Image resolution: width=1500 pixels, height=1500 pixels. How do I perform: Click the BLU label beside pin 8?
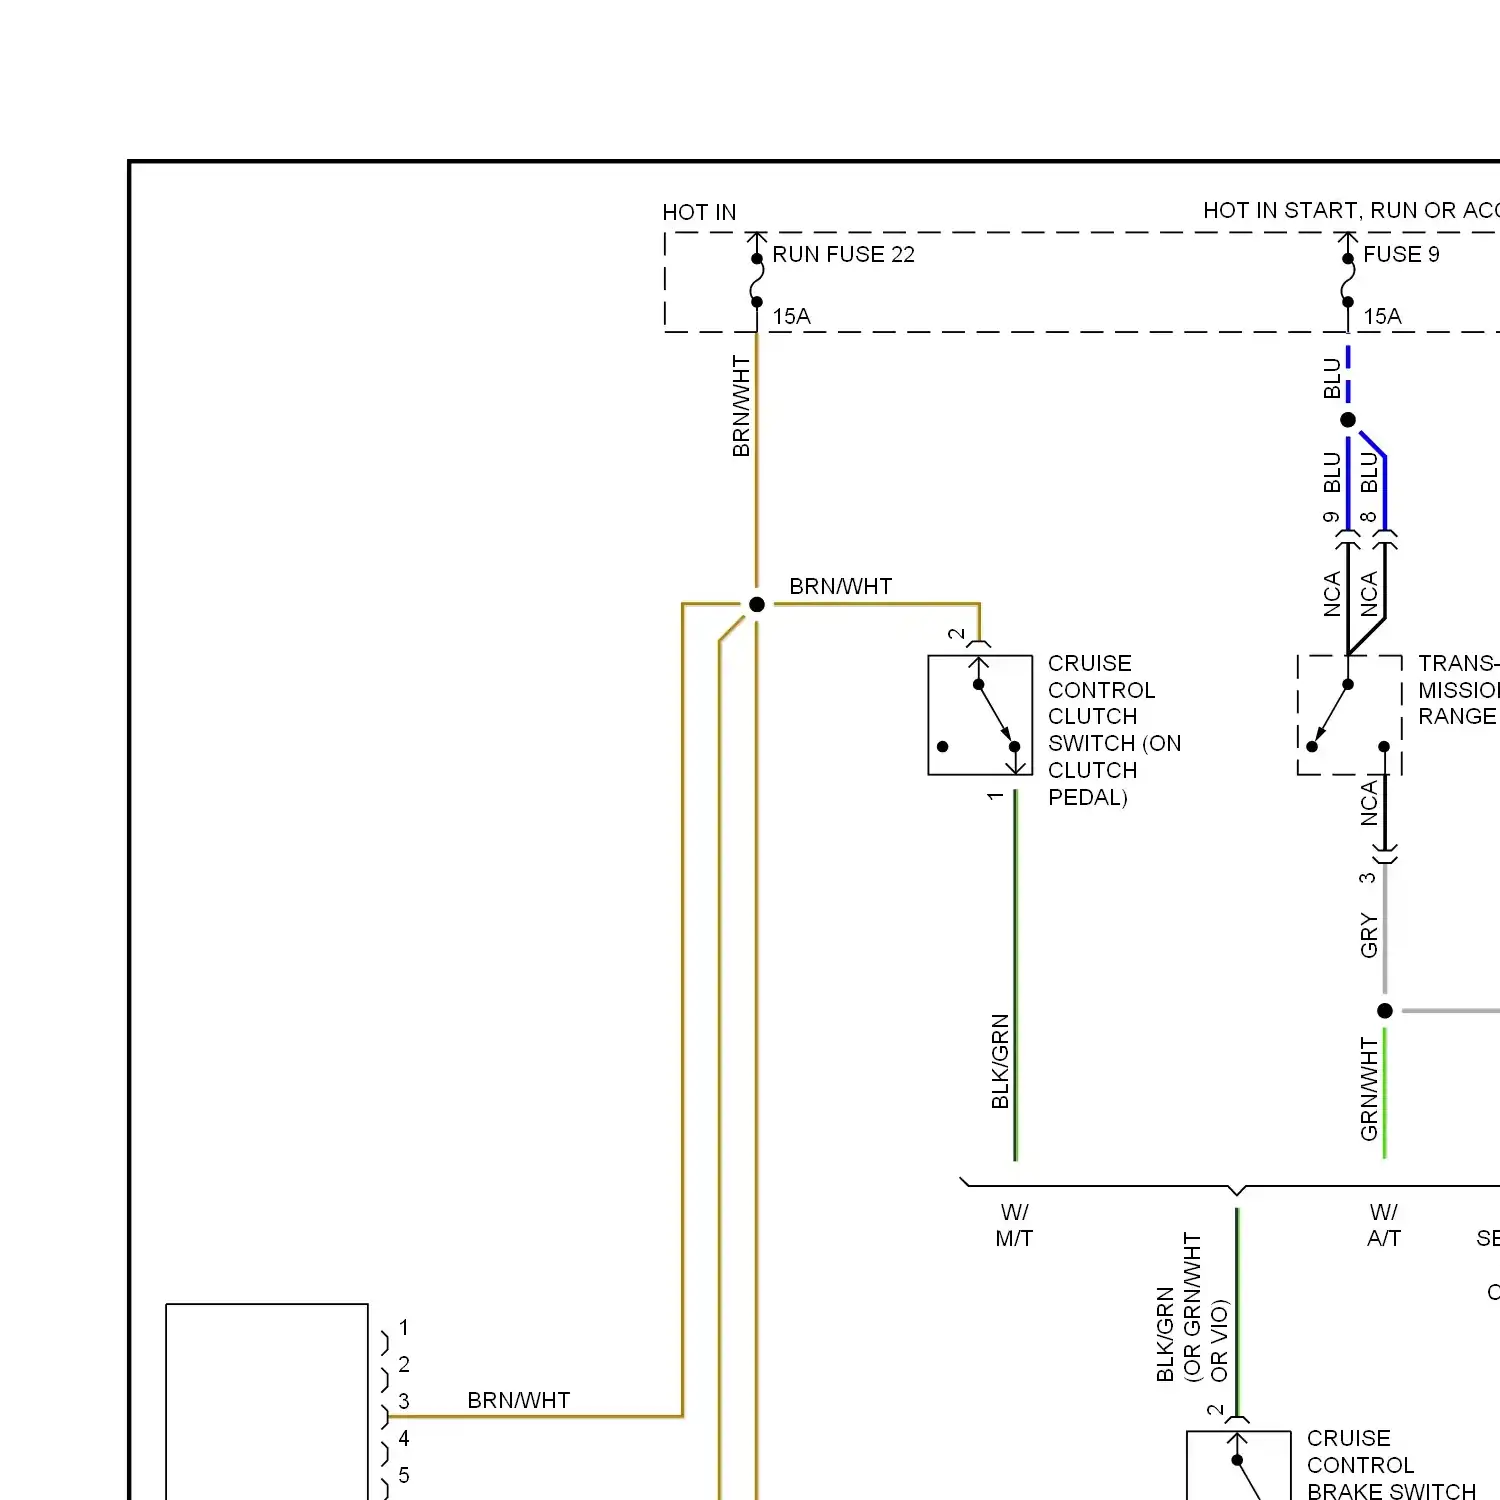[1369, 473]
